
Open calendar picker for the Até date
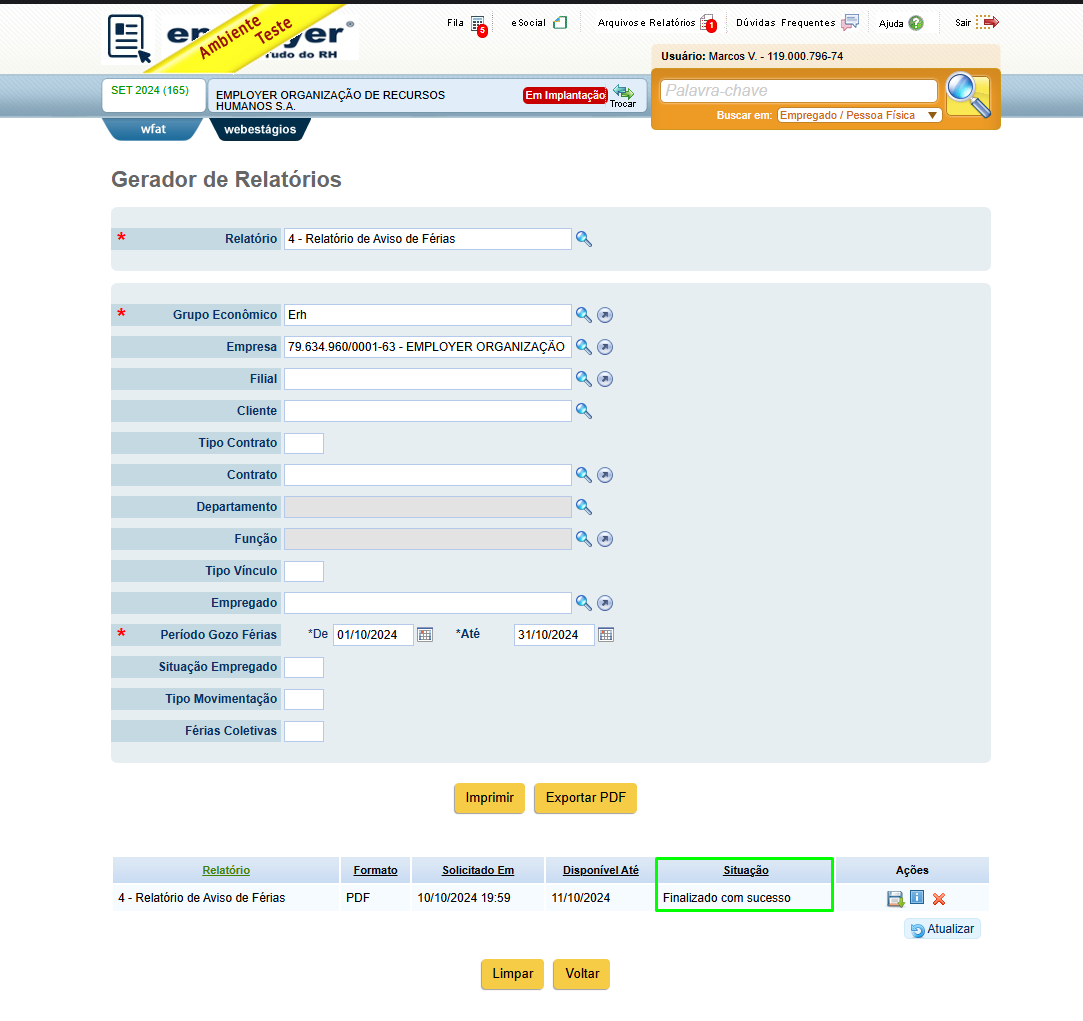(606, 635)
